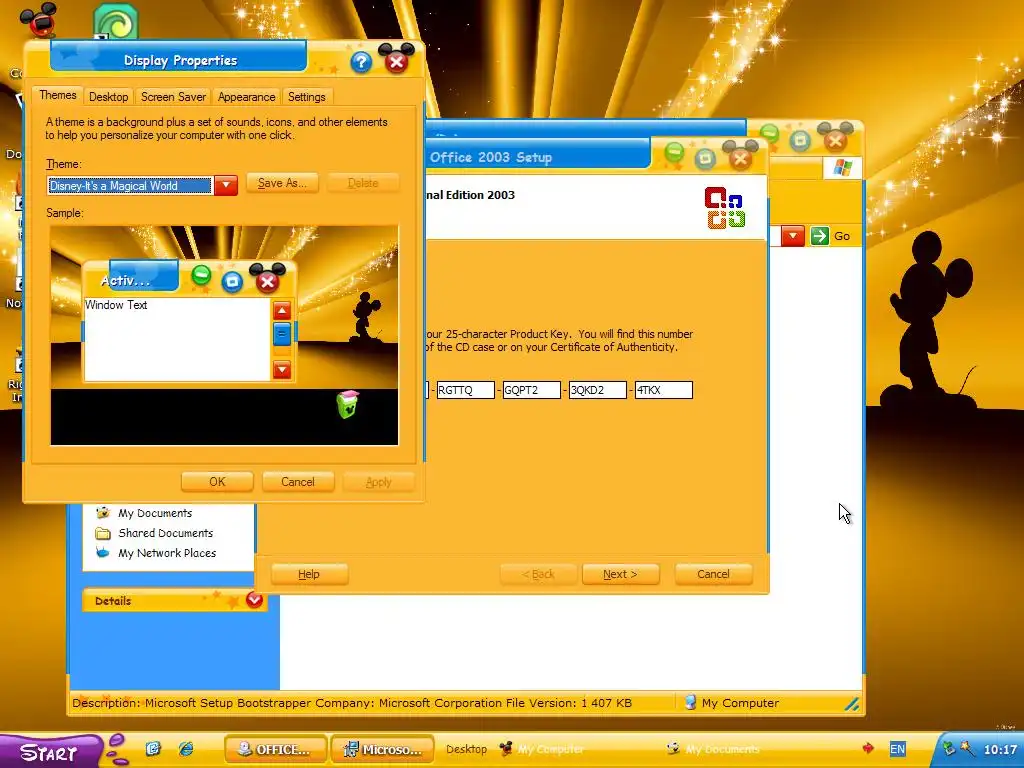Click Next > in Office Setup

(620, 574)
